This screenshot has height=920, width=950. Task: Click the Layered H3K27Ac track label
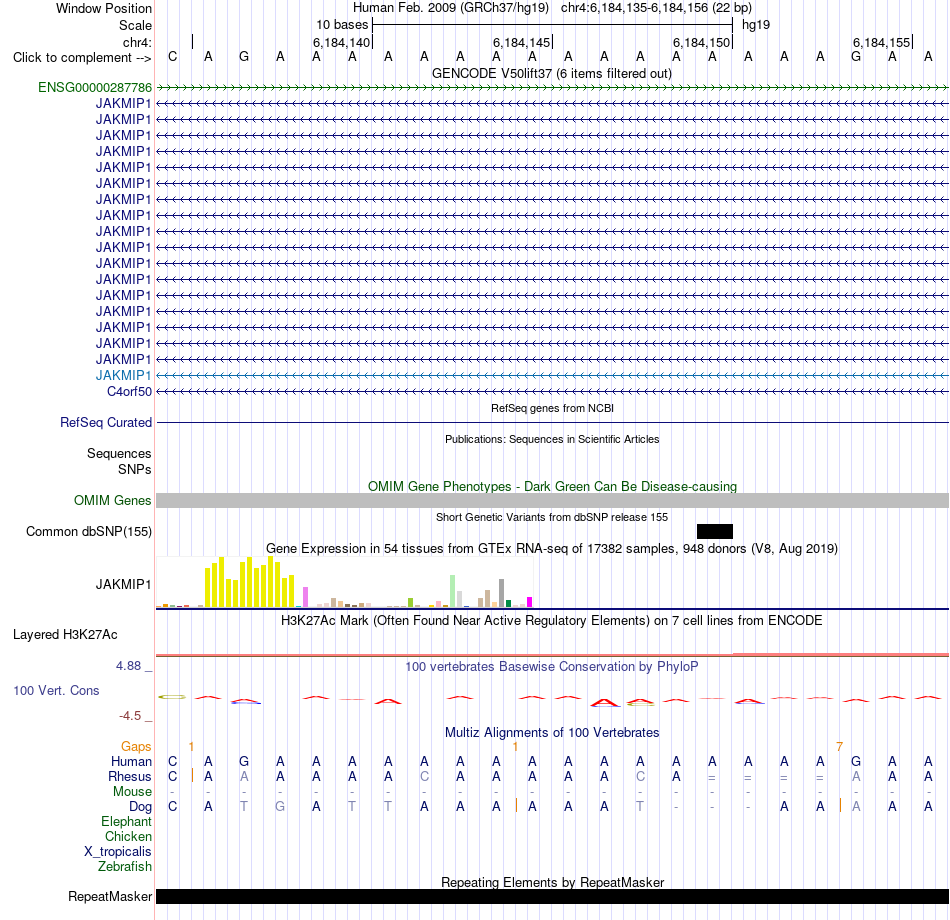click(65, 635)
